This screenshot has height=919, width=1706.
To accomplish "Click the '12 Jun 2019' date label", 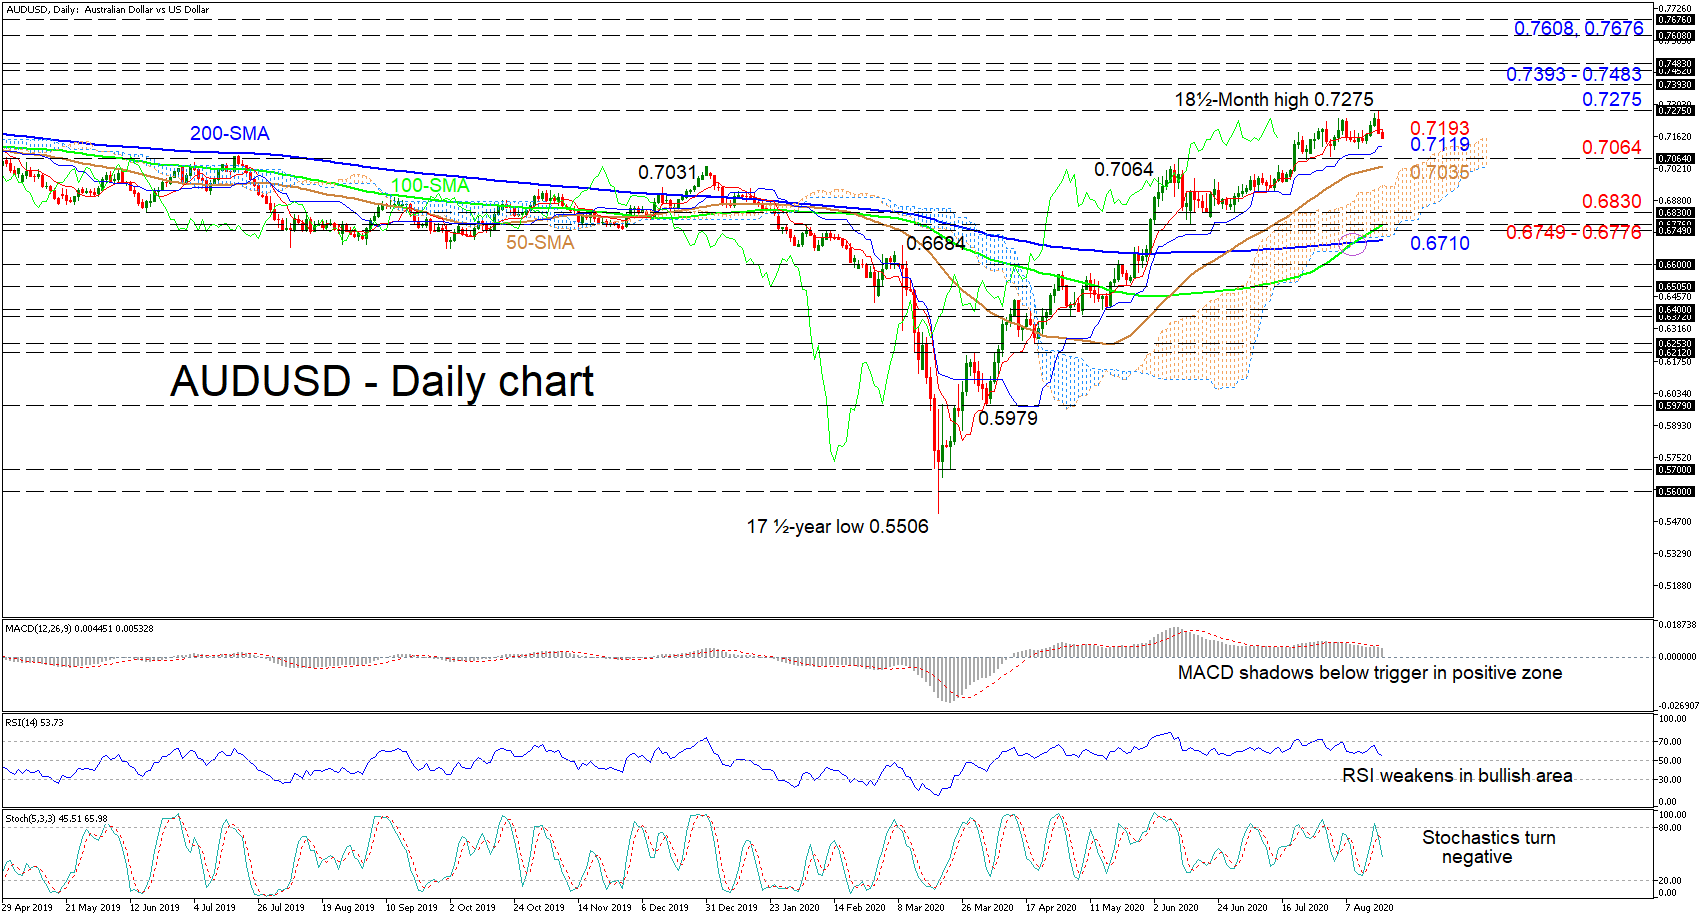I will tap(155, 908).
